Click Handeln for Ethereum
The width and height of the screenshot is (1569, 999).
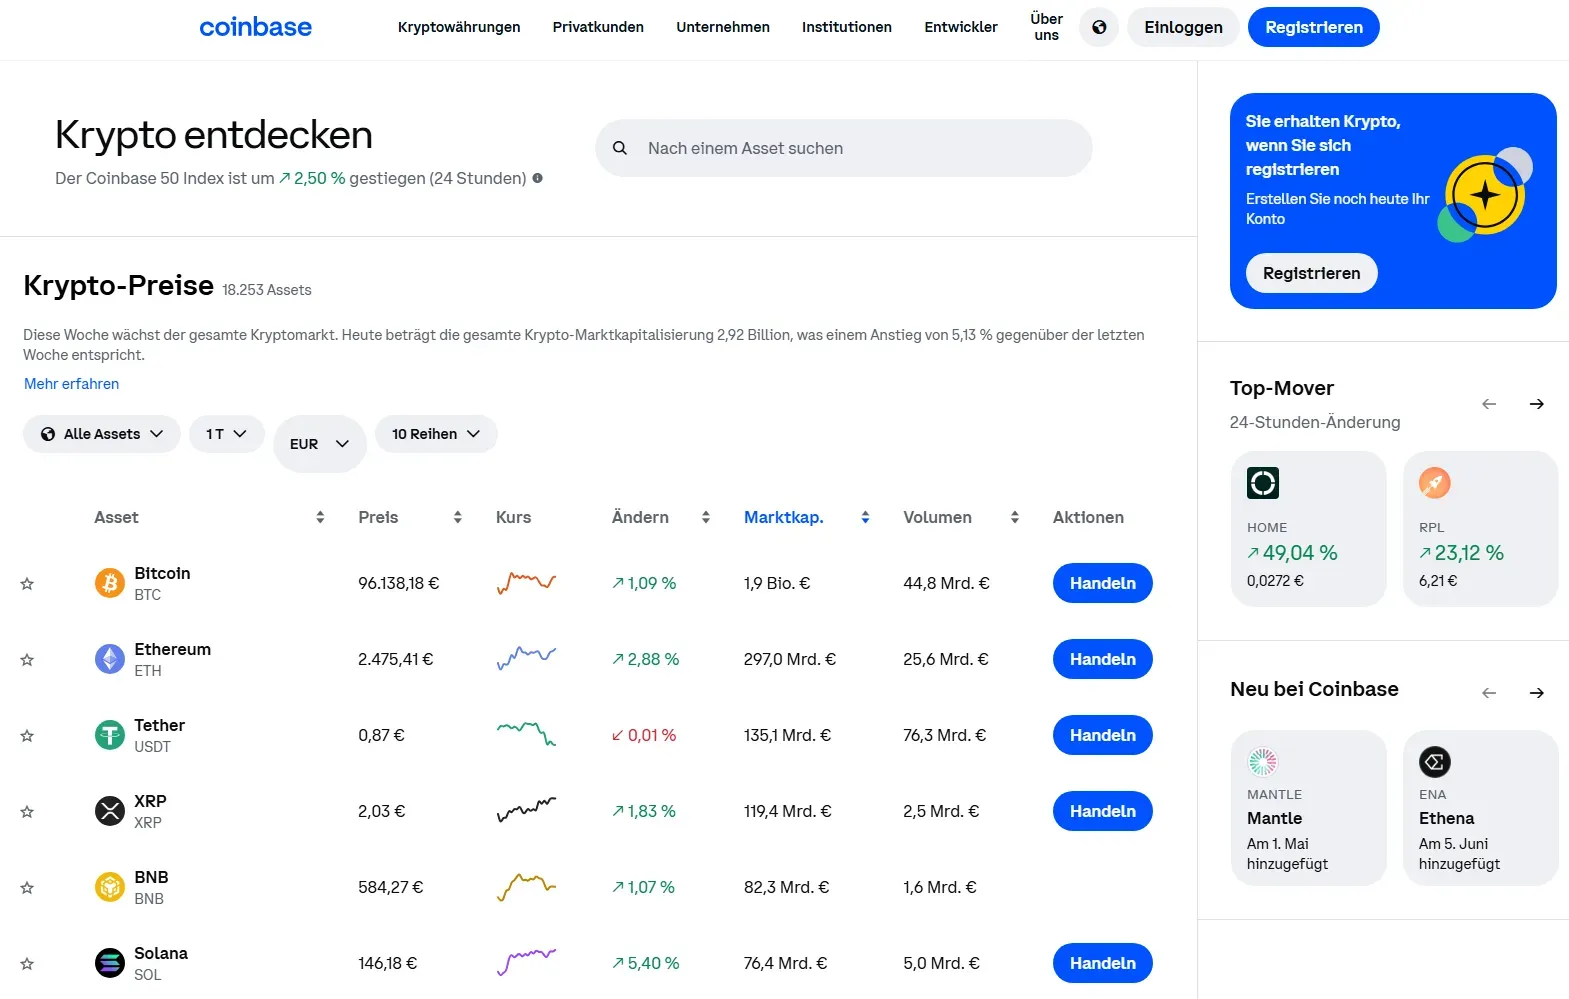point(1103,659)
